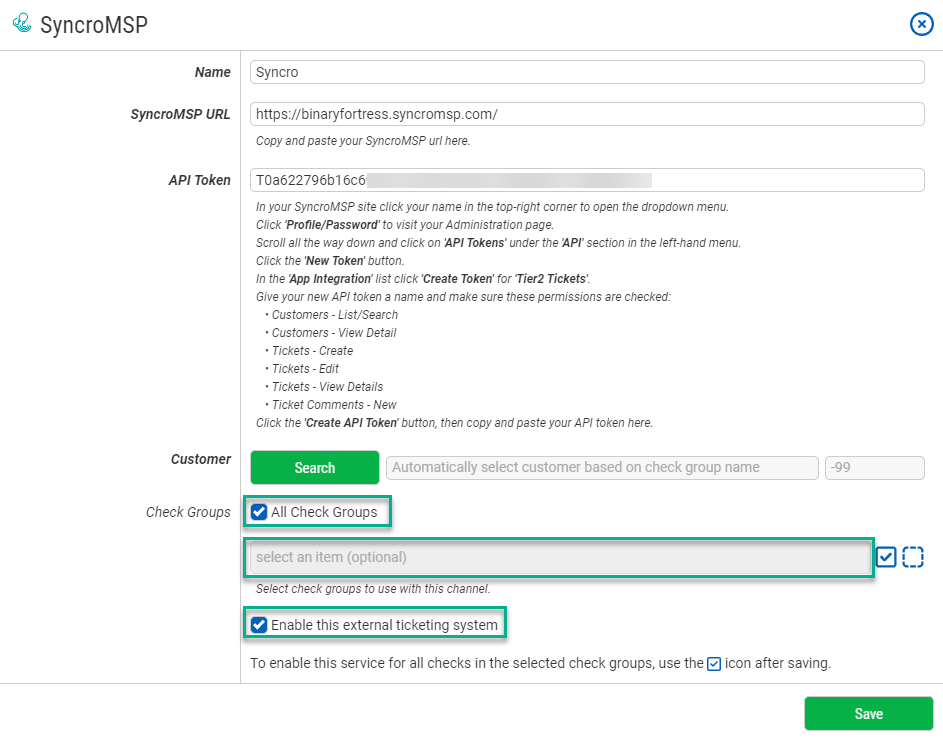This screenshot has height=738, width=943.
Task: Select all check groups via checkmark icon
Action: (885, 557)
